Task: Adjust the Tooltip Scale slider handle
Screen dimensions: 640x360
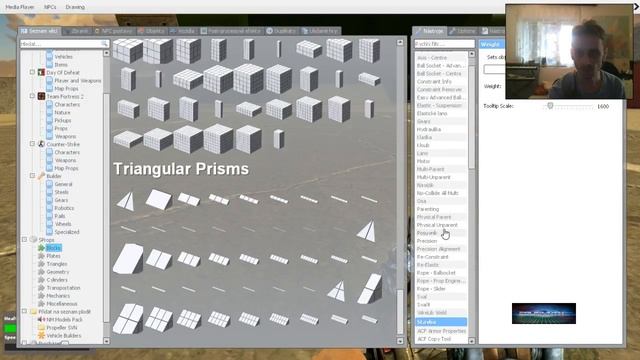Action: (x=550, y=106)
